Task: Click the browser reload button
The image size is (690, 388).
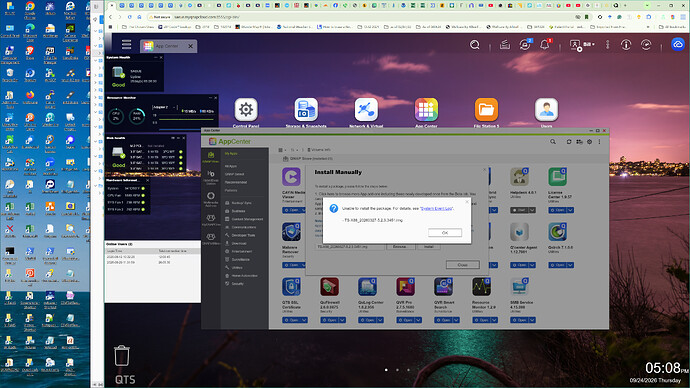Action: tap(129, 17)
